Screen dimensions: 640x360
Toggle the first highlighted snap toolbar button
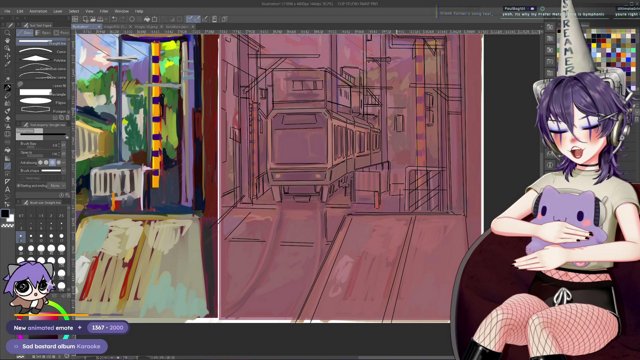190,19
